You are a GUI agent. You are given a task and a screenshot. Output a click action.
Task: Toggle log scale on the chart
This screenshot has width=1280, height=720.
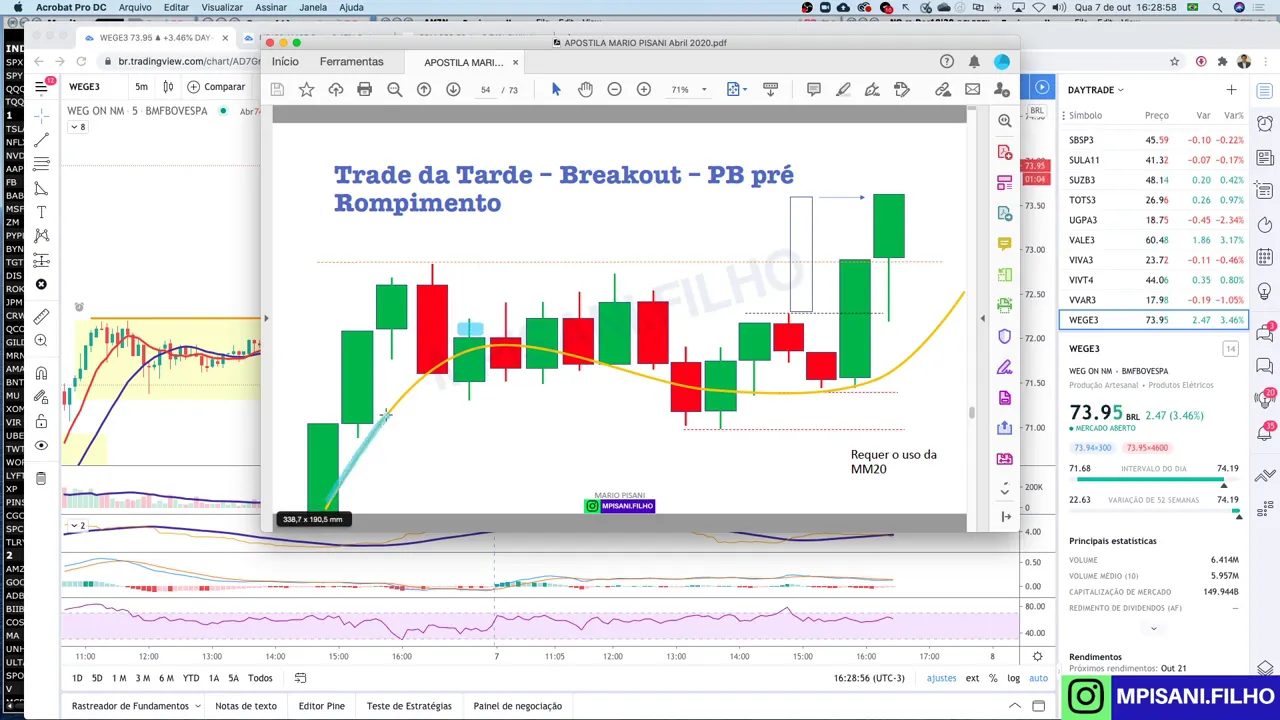(x=1014, y=678)
